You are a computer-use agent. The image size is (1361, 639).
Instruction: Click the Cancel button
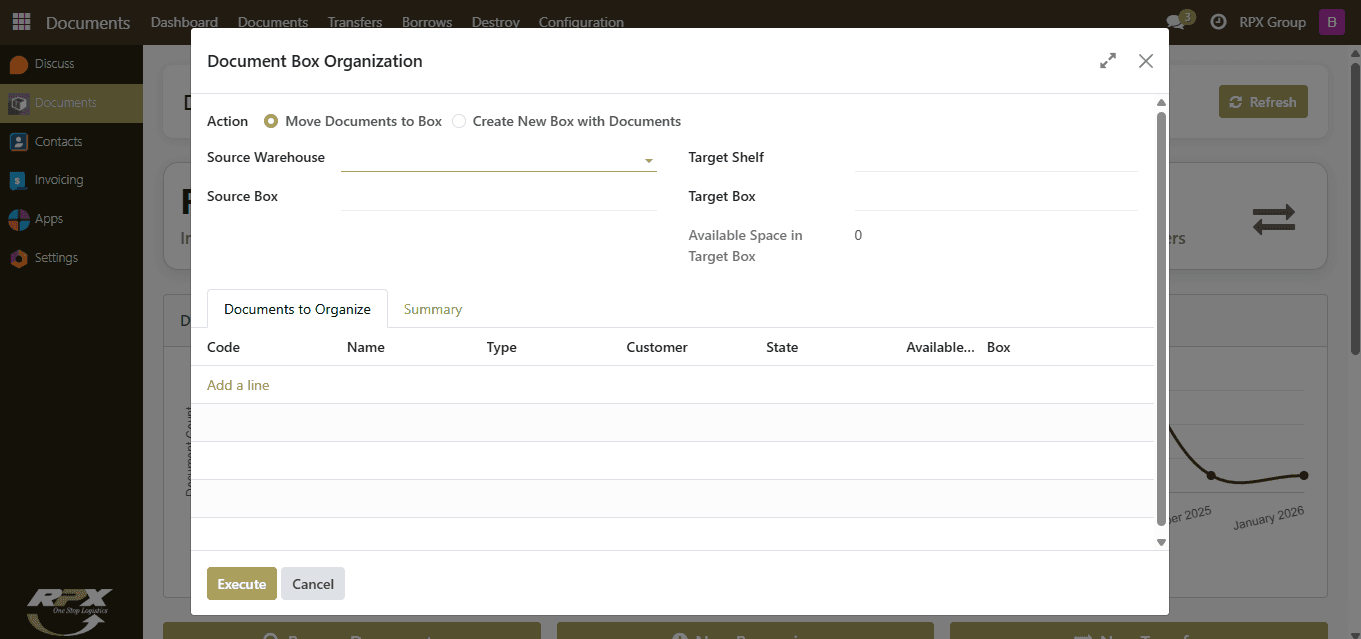pos(313,584)
